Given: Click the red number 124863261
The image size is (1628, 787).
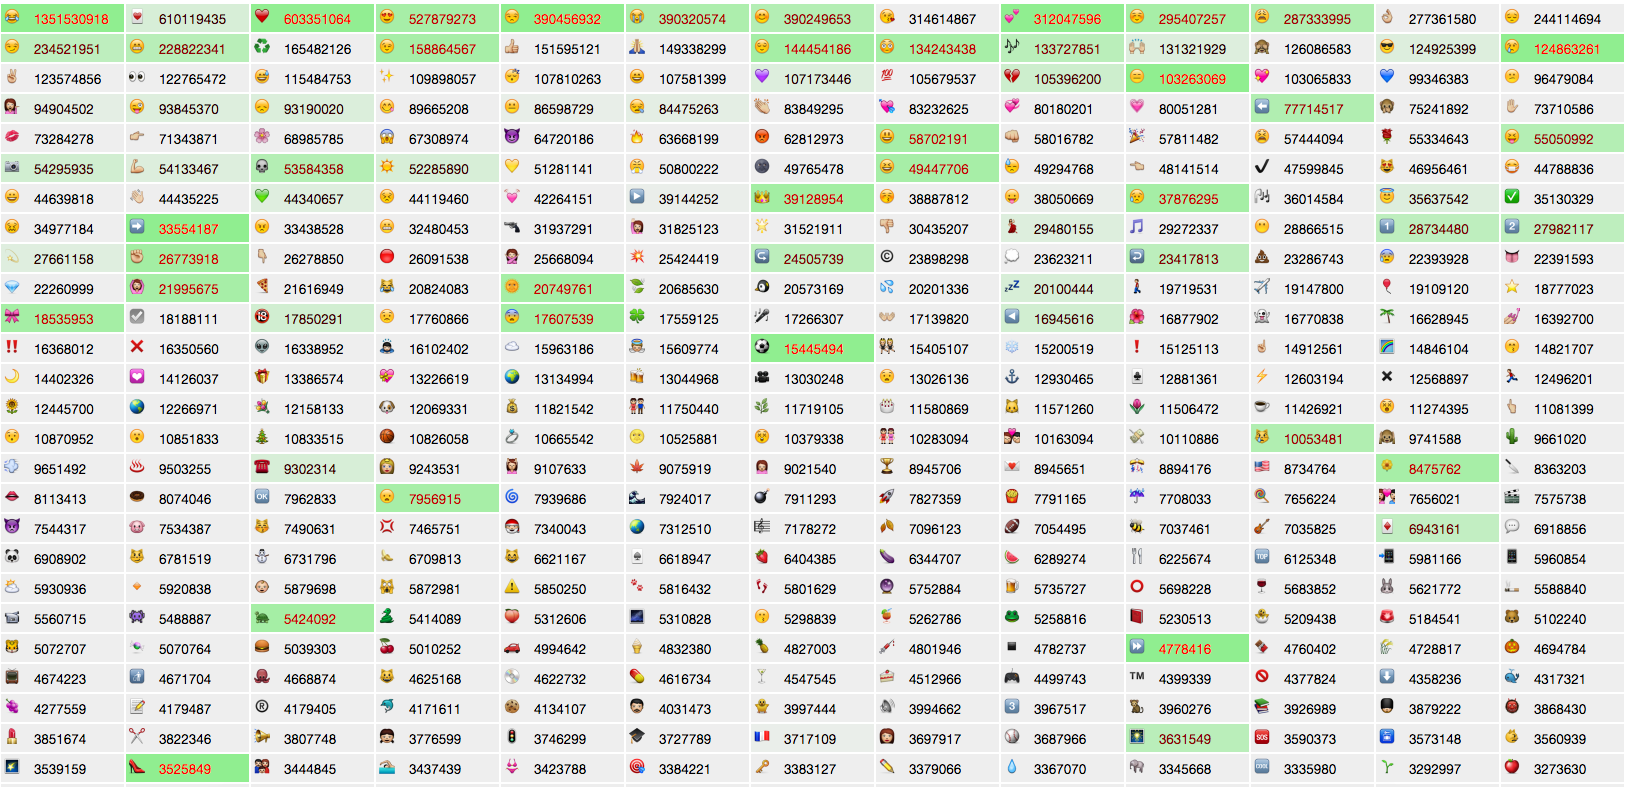Looking at the screenshot, I should click(1567, 49).
